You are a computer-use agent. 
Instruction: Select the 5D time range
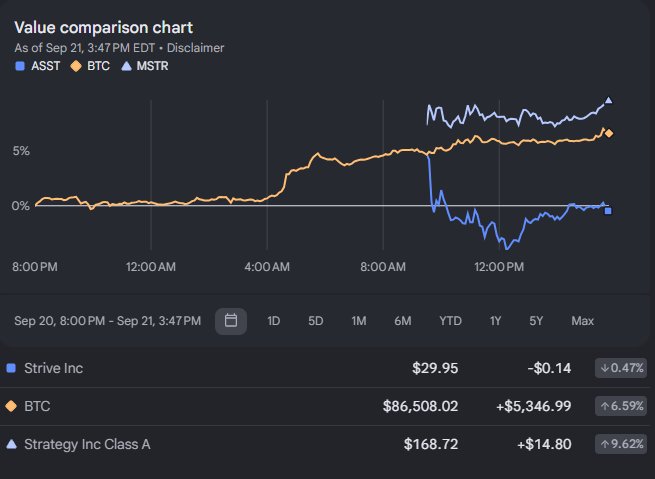(316, 321)
